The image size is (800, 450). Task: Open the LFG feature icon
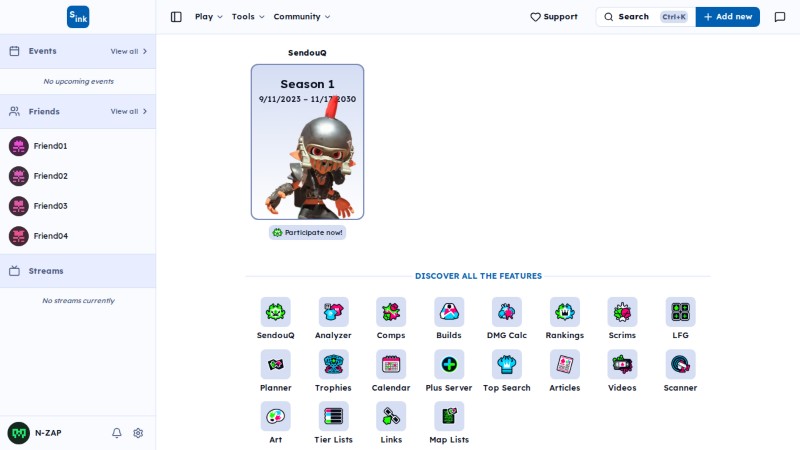[680, 312]
